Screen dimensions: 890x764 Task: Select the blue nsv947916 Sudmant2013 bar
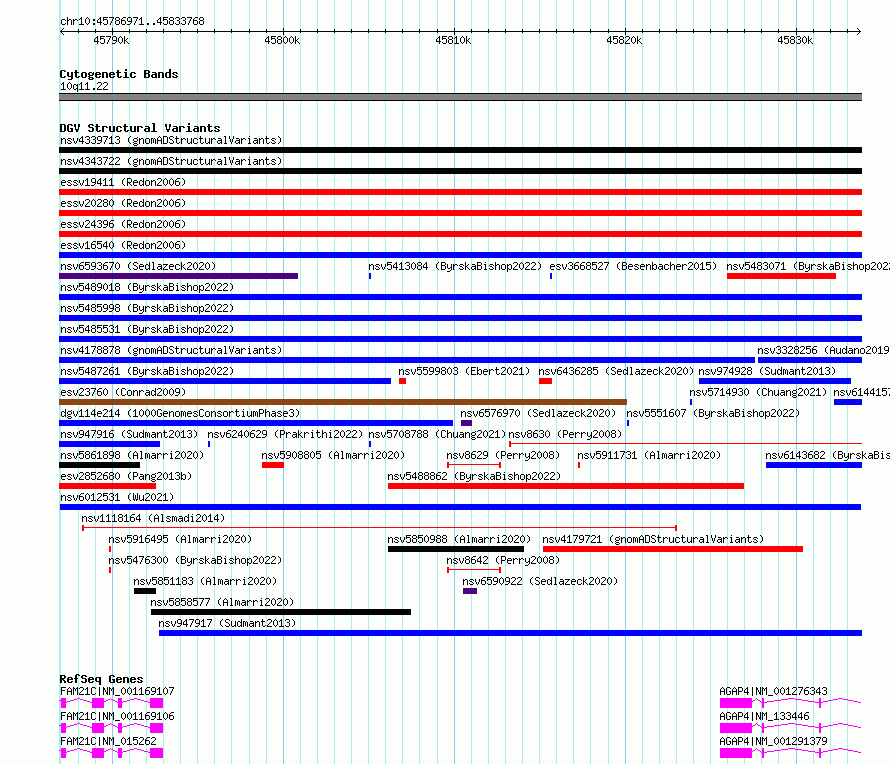coord(110,444)
